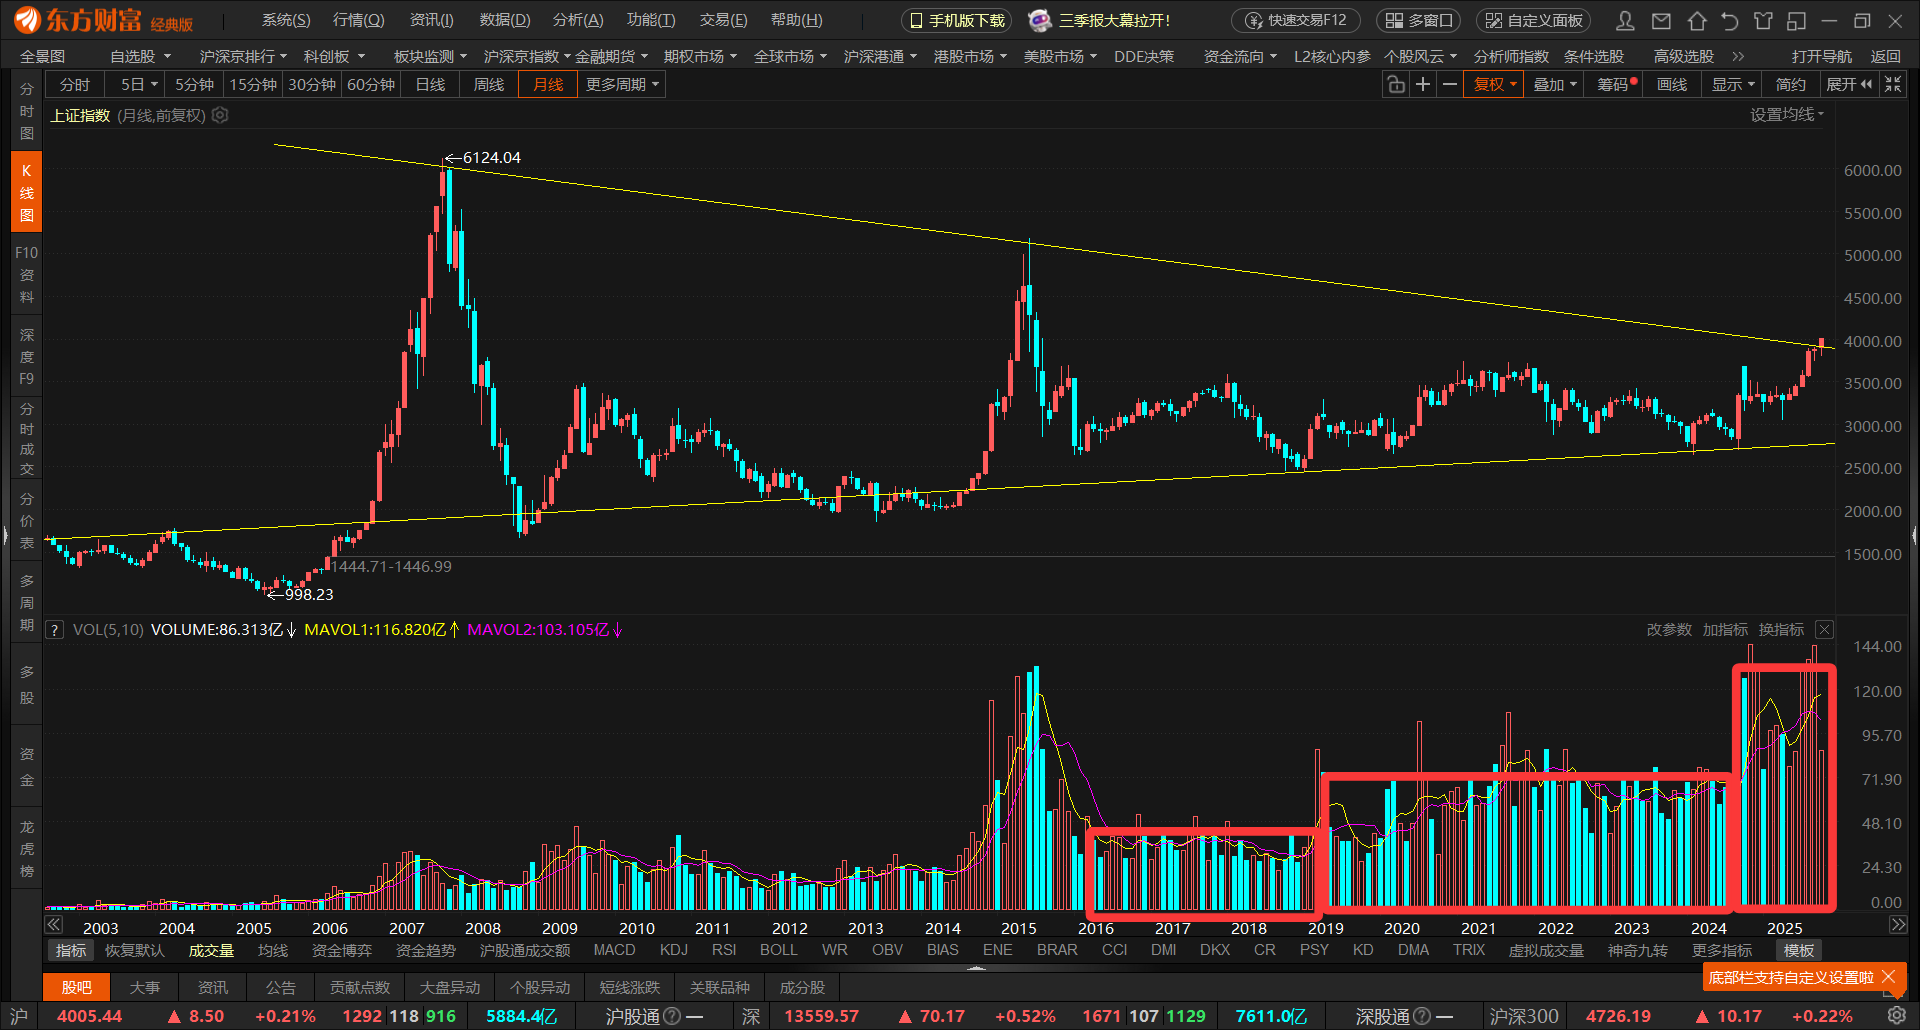The image size is (1920, 1030).
Task: Select the MACD indicator tab
Action: (x=614, y=950)
